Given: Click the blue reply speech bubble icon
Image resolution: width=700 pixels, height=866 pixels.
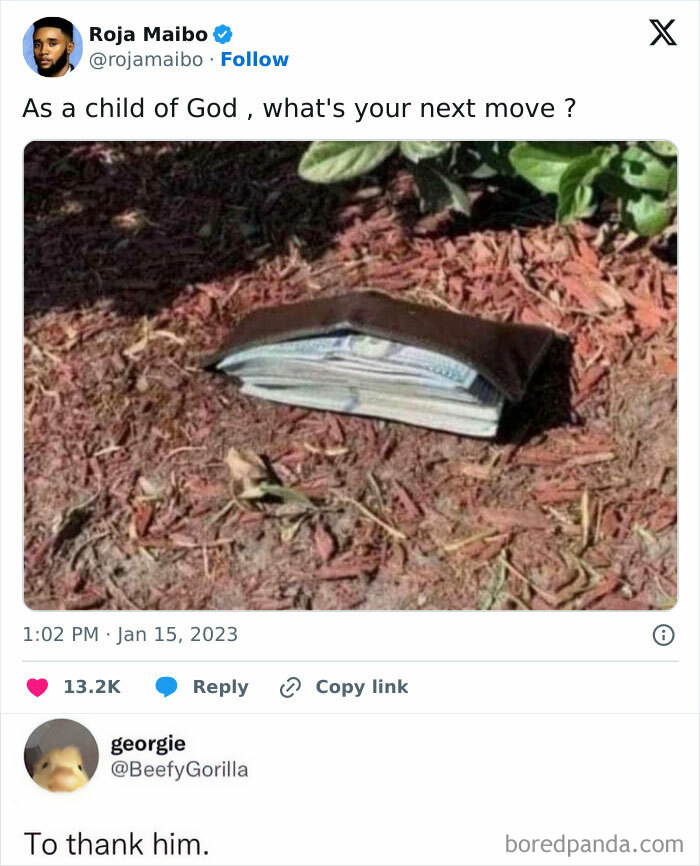Looking at the screenshot, I should (166, 687).
